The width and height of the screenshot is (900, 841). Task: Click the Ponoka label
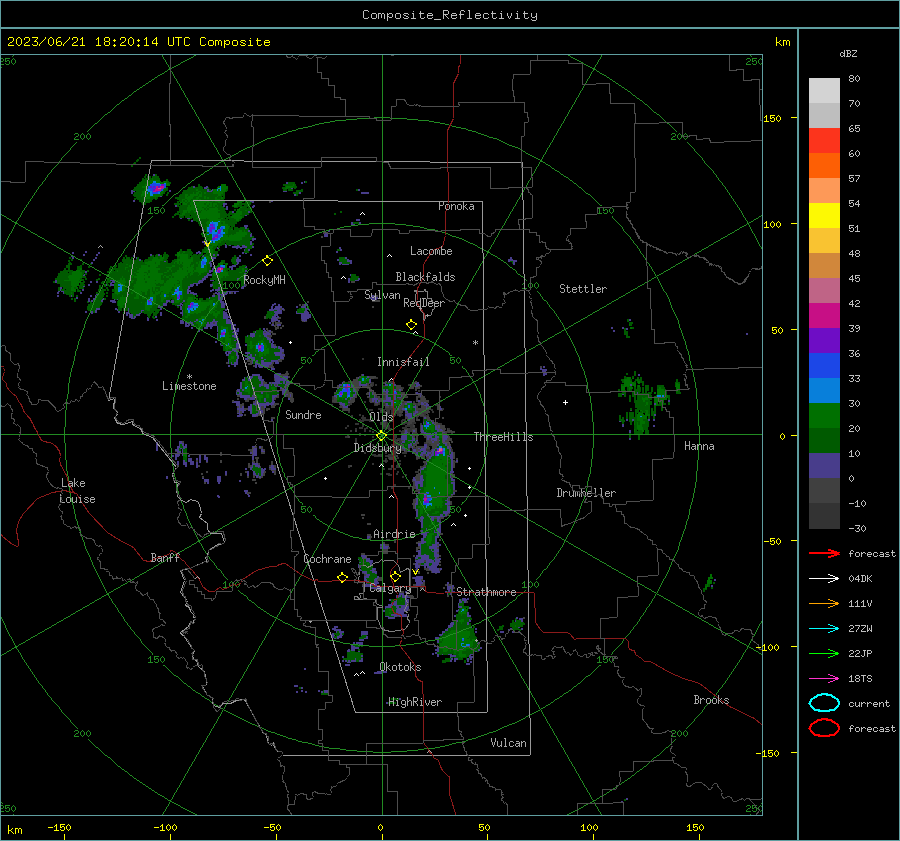(x=456, y=206)
